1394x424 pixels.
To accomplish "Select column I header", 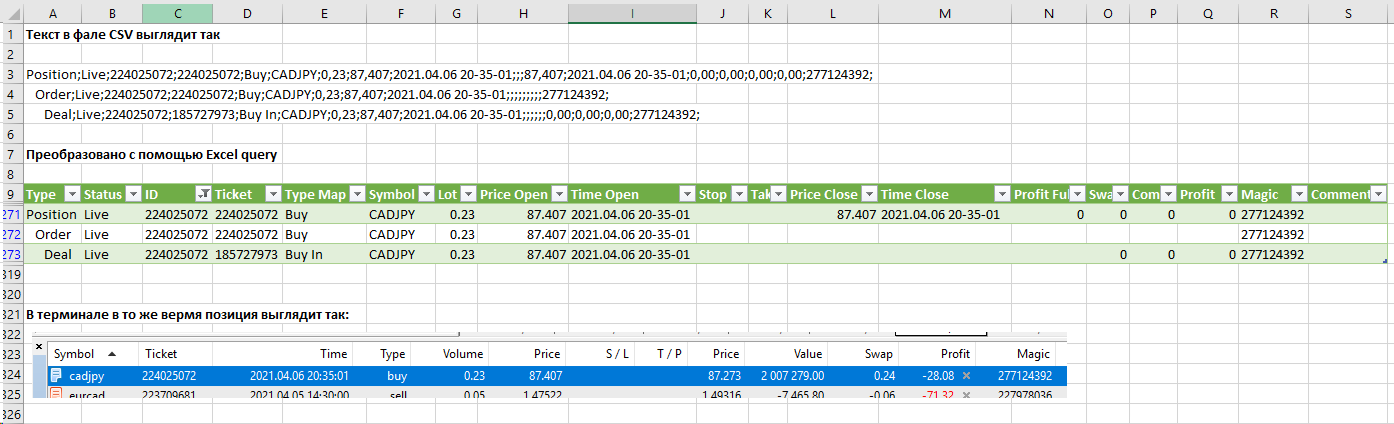I will (x=632, y=13).
